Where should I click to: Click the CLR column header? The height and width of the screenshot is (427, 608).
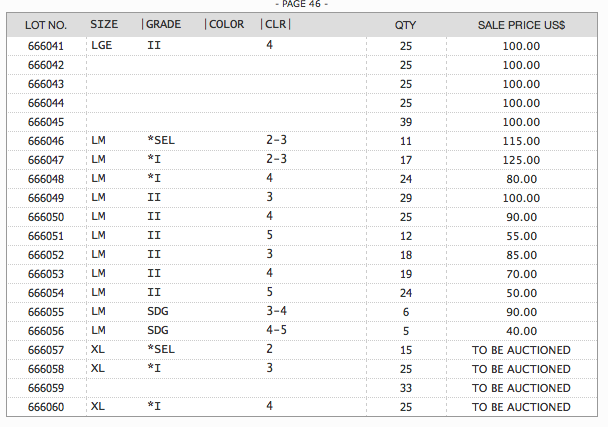pyautogui.click(x=275, y=24)
